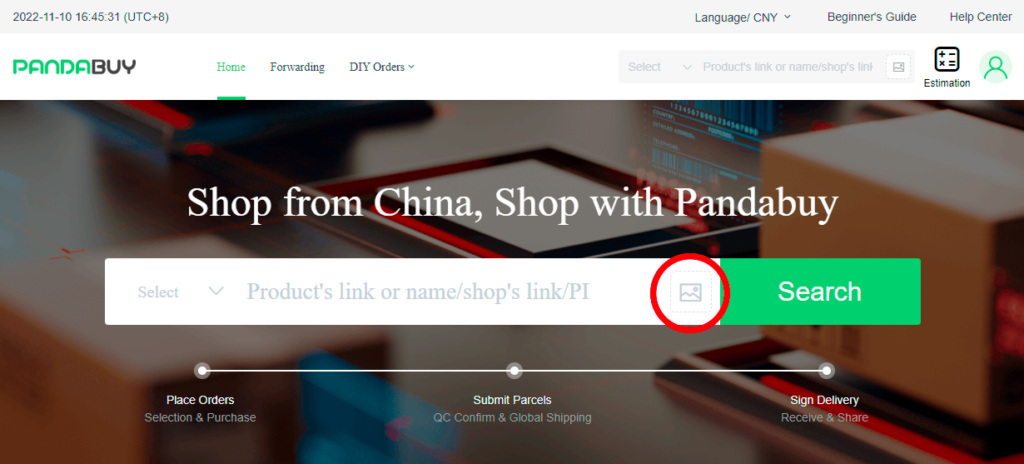Click the Place Orders step dot

click(x=202, y=371)
